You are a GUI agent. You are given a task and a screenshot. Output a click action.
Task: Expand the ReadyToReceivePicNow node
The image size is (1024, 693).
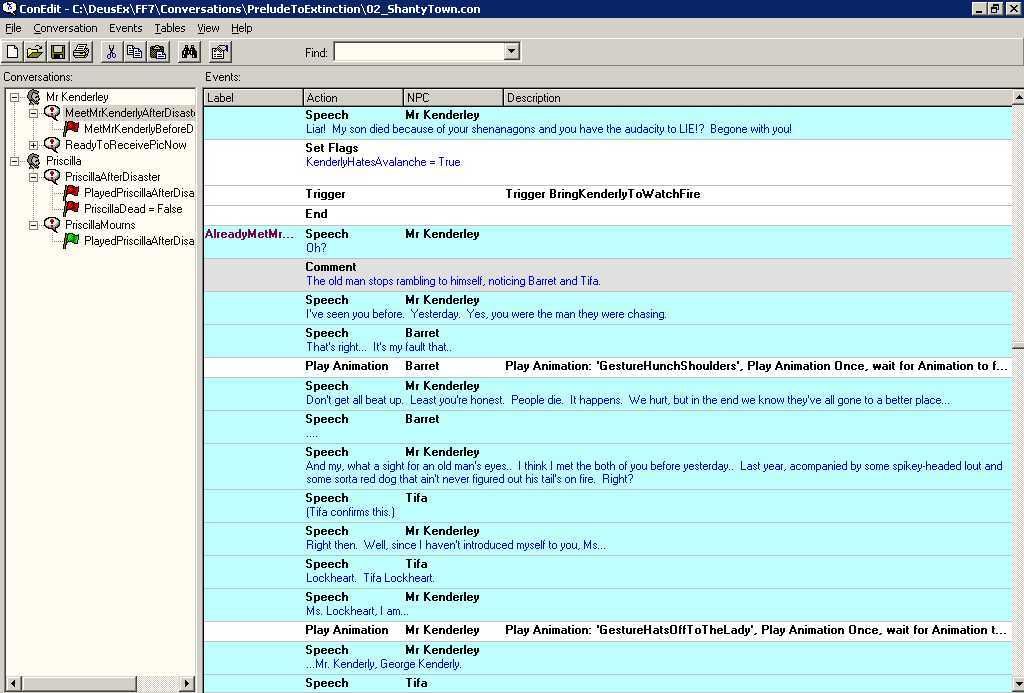click(x=33, y=145)
